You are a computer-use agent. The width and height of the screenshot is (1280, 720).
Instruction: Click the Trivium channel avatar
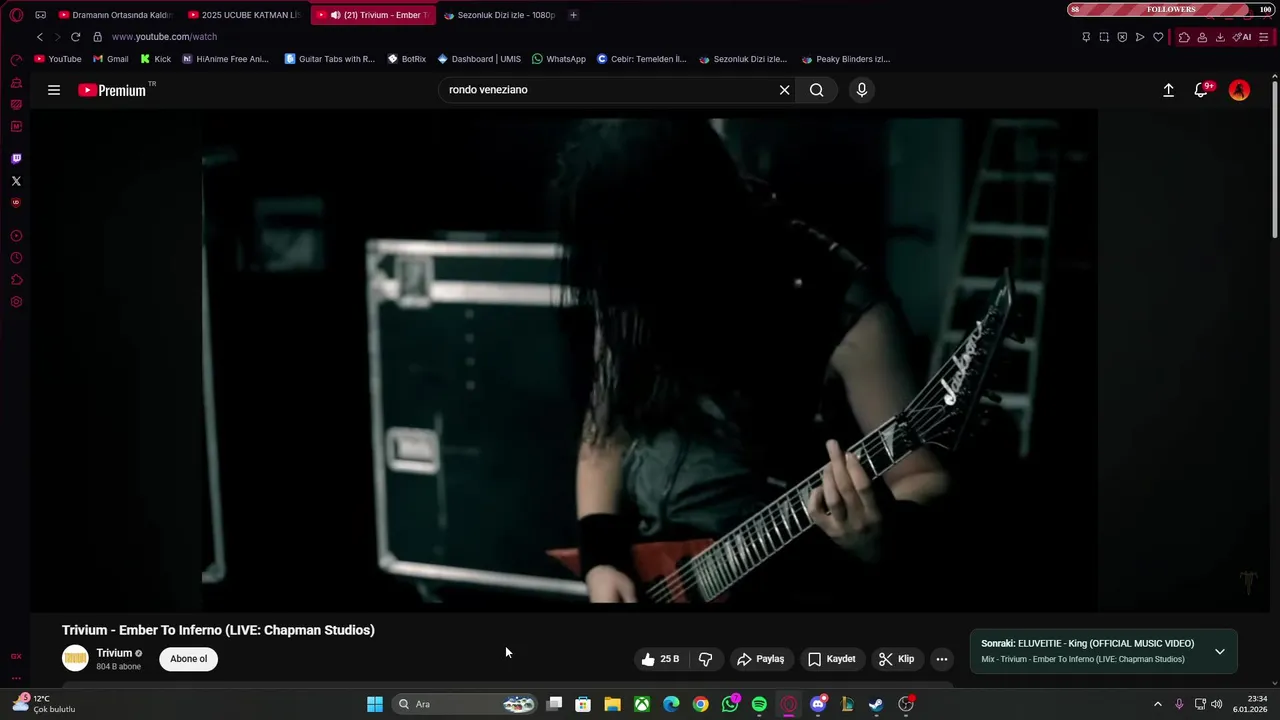pos(75,658)
